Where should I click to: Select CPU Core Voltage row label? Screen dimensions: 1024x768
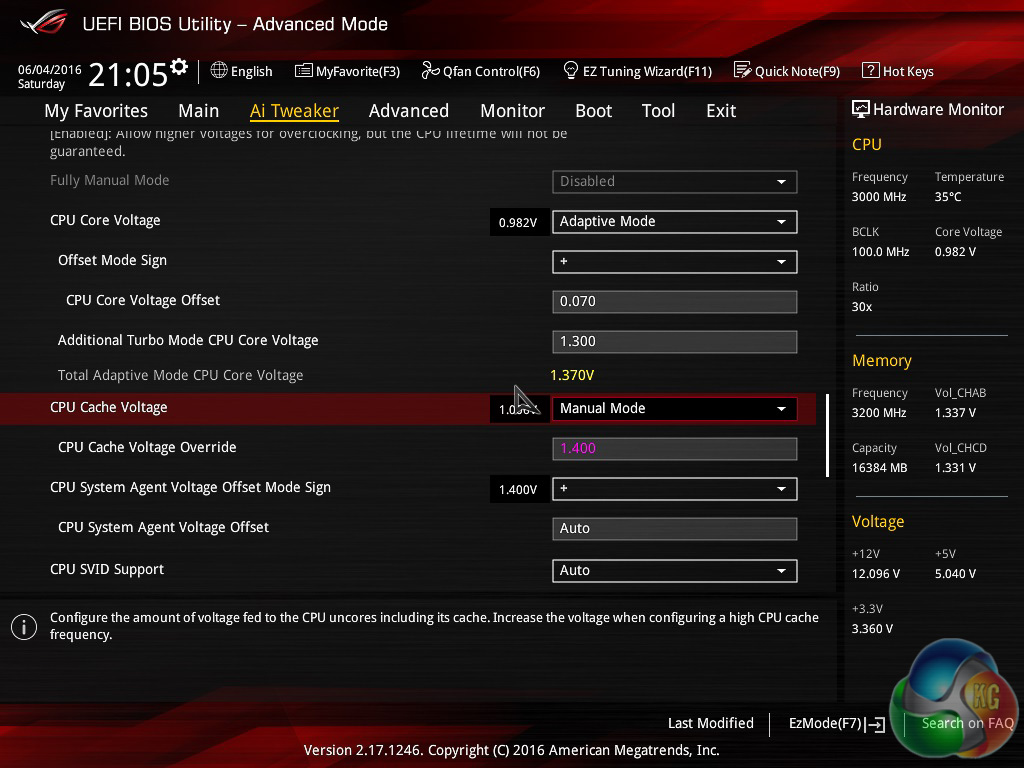coord(105,221)
